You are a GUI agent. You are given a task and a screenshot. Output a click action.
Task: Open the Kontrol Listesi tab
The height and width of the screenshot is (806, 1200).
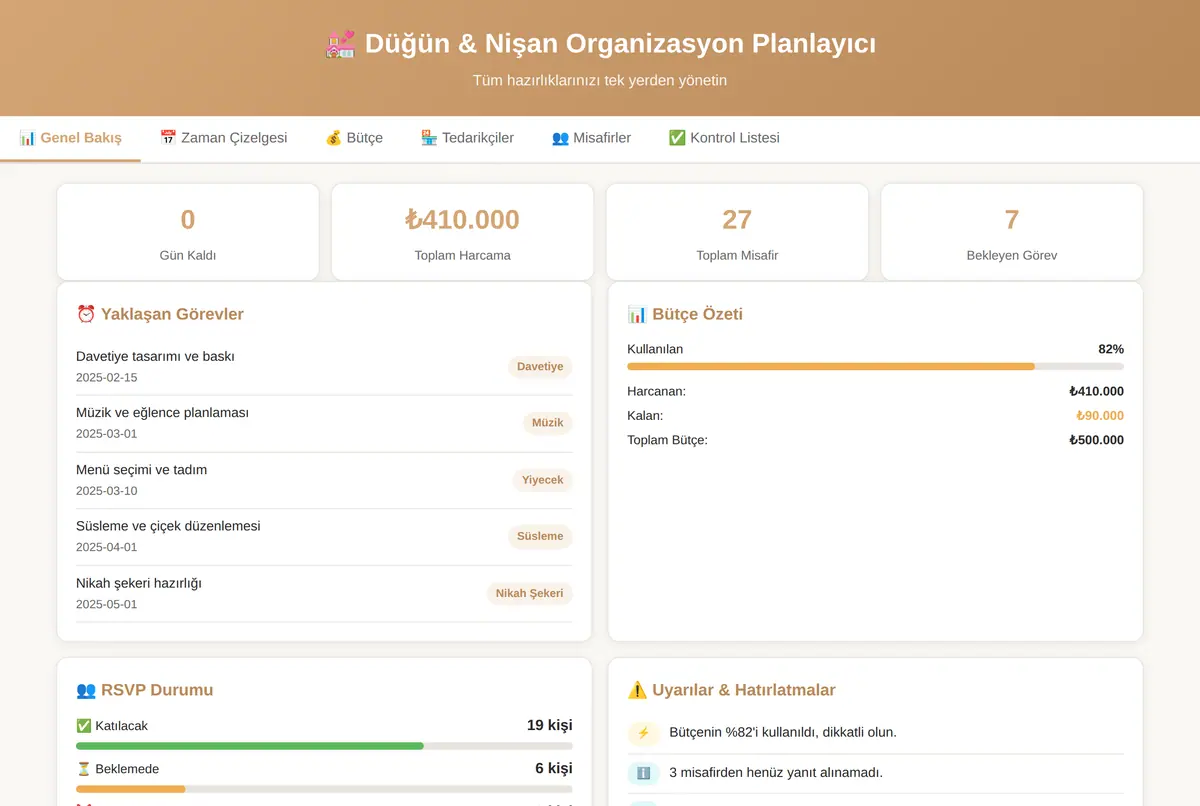click(724, 138)
